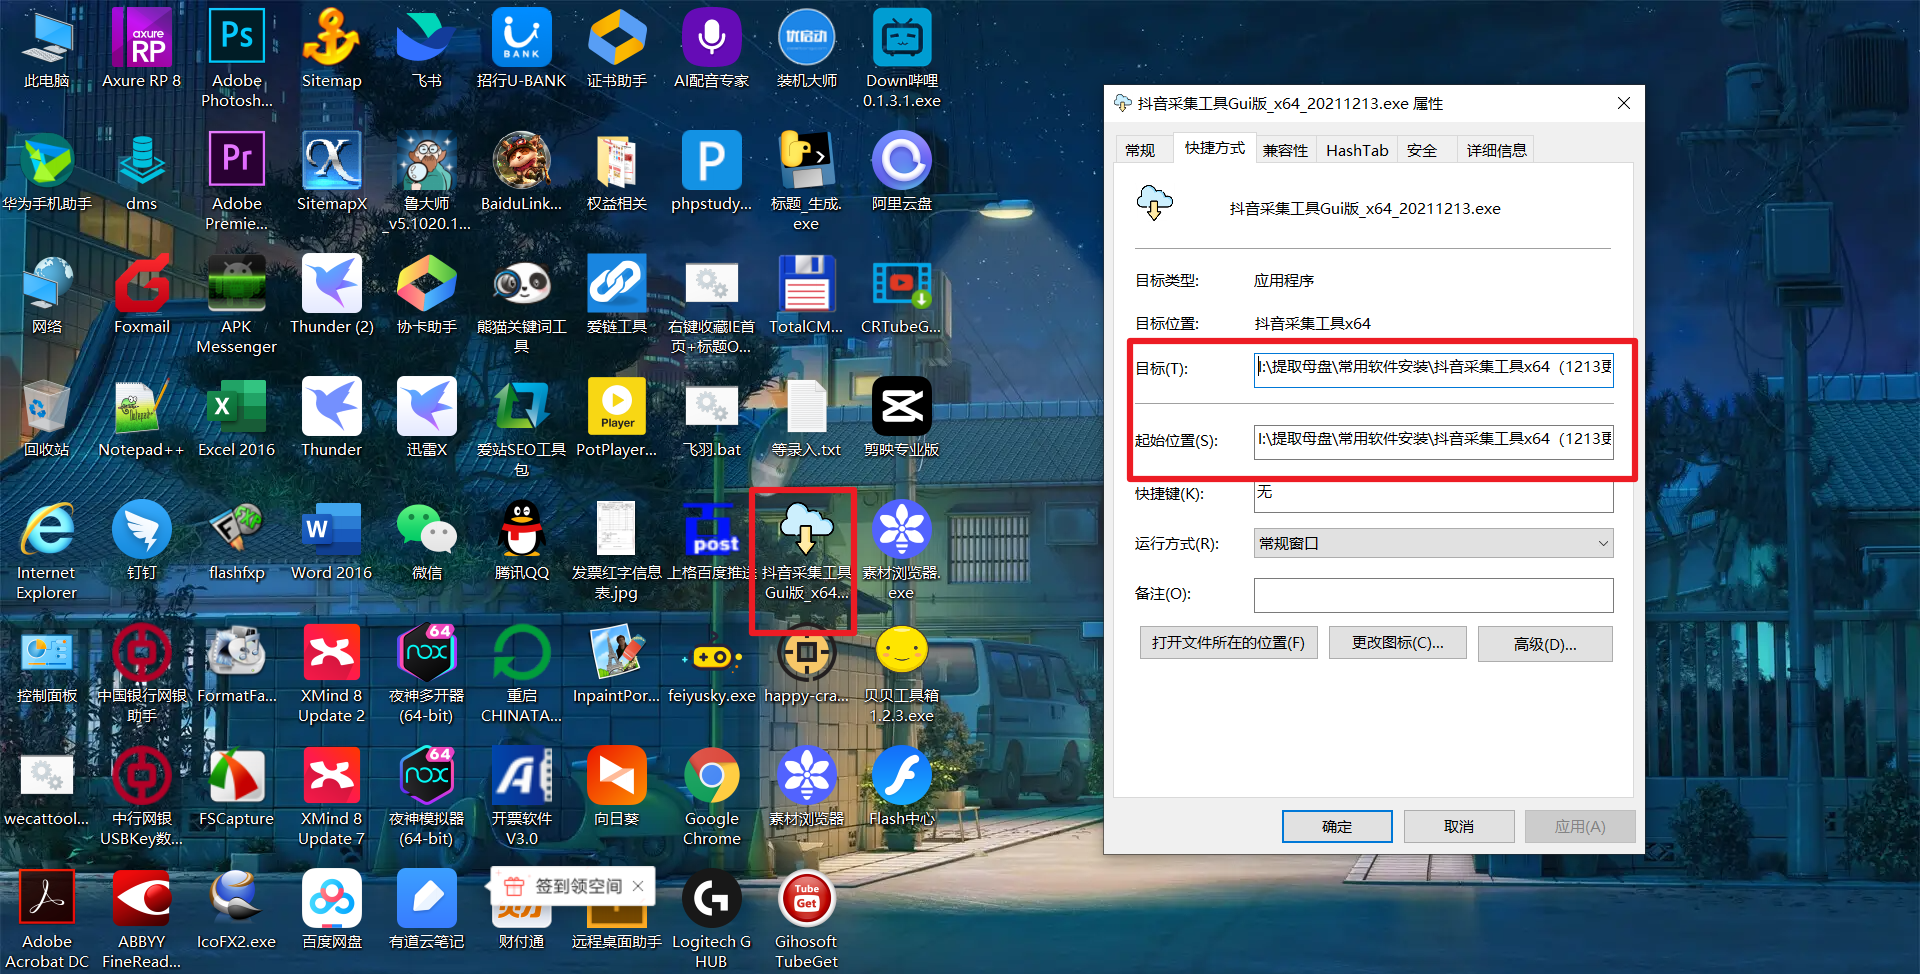This screenshot has height=974, width=1920.
Task: Launch PotPlayer media player icon
Action: [616, 408]
